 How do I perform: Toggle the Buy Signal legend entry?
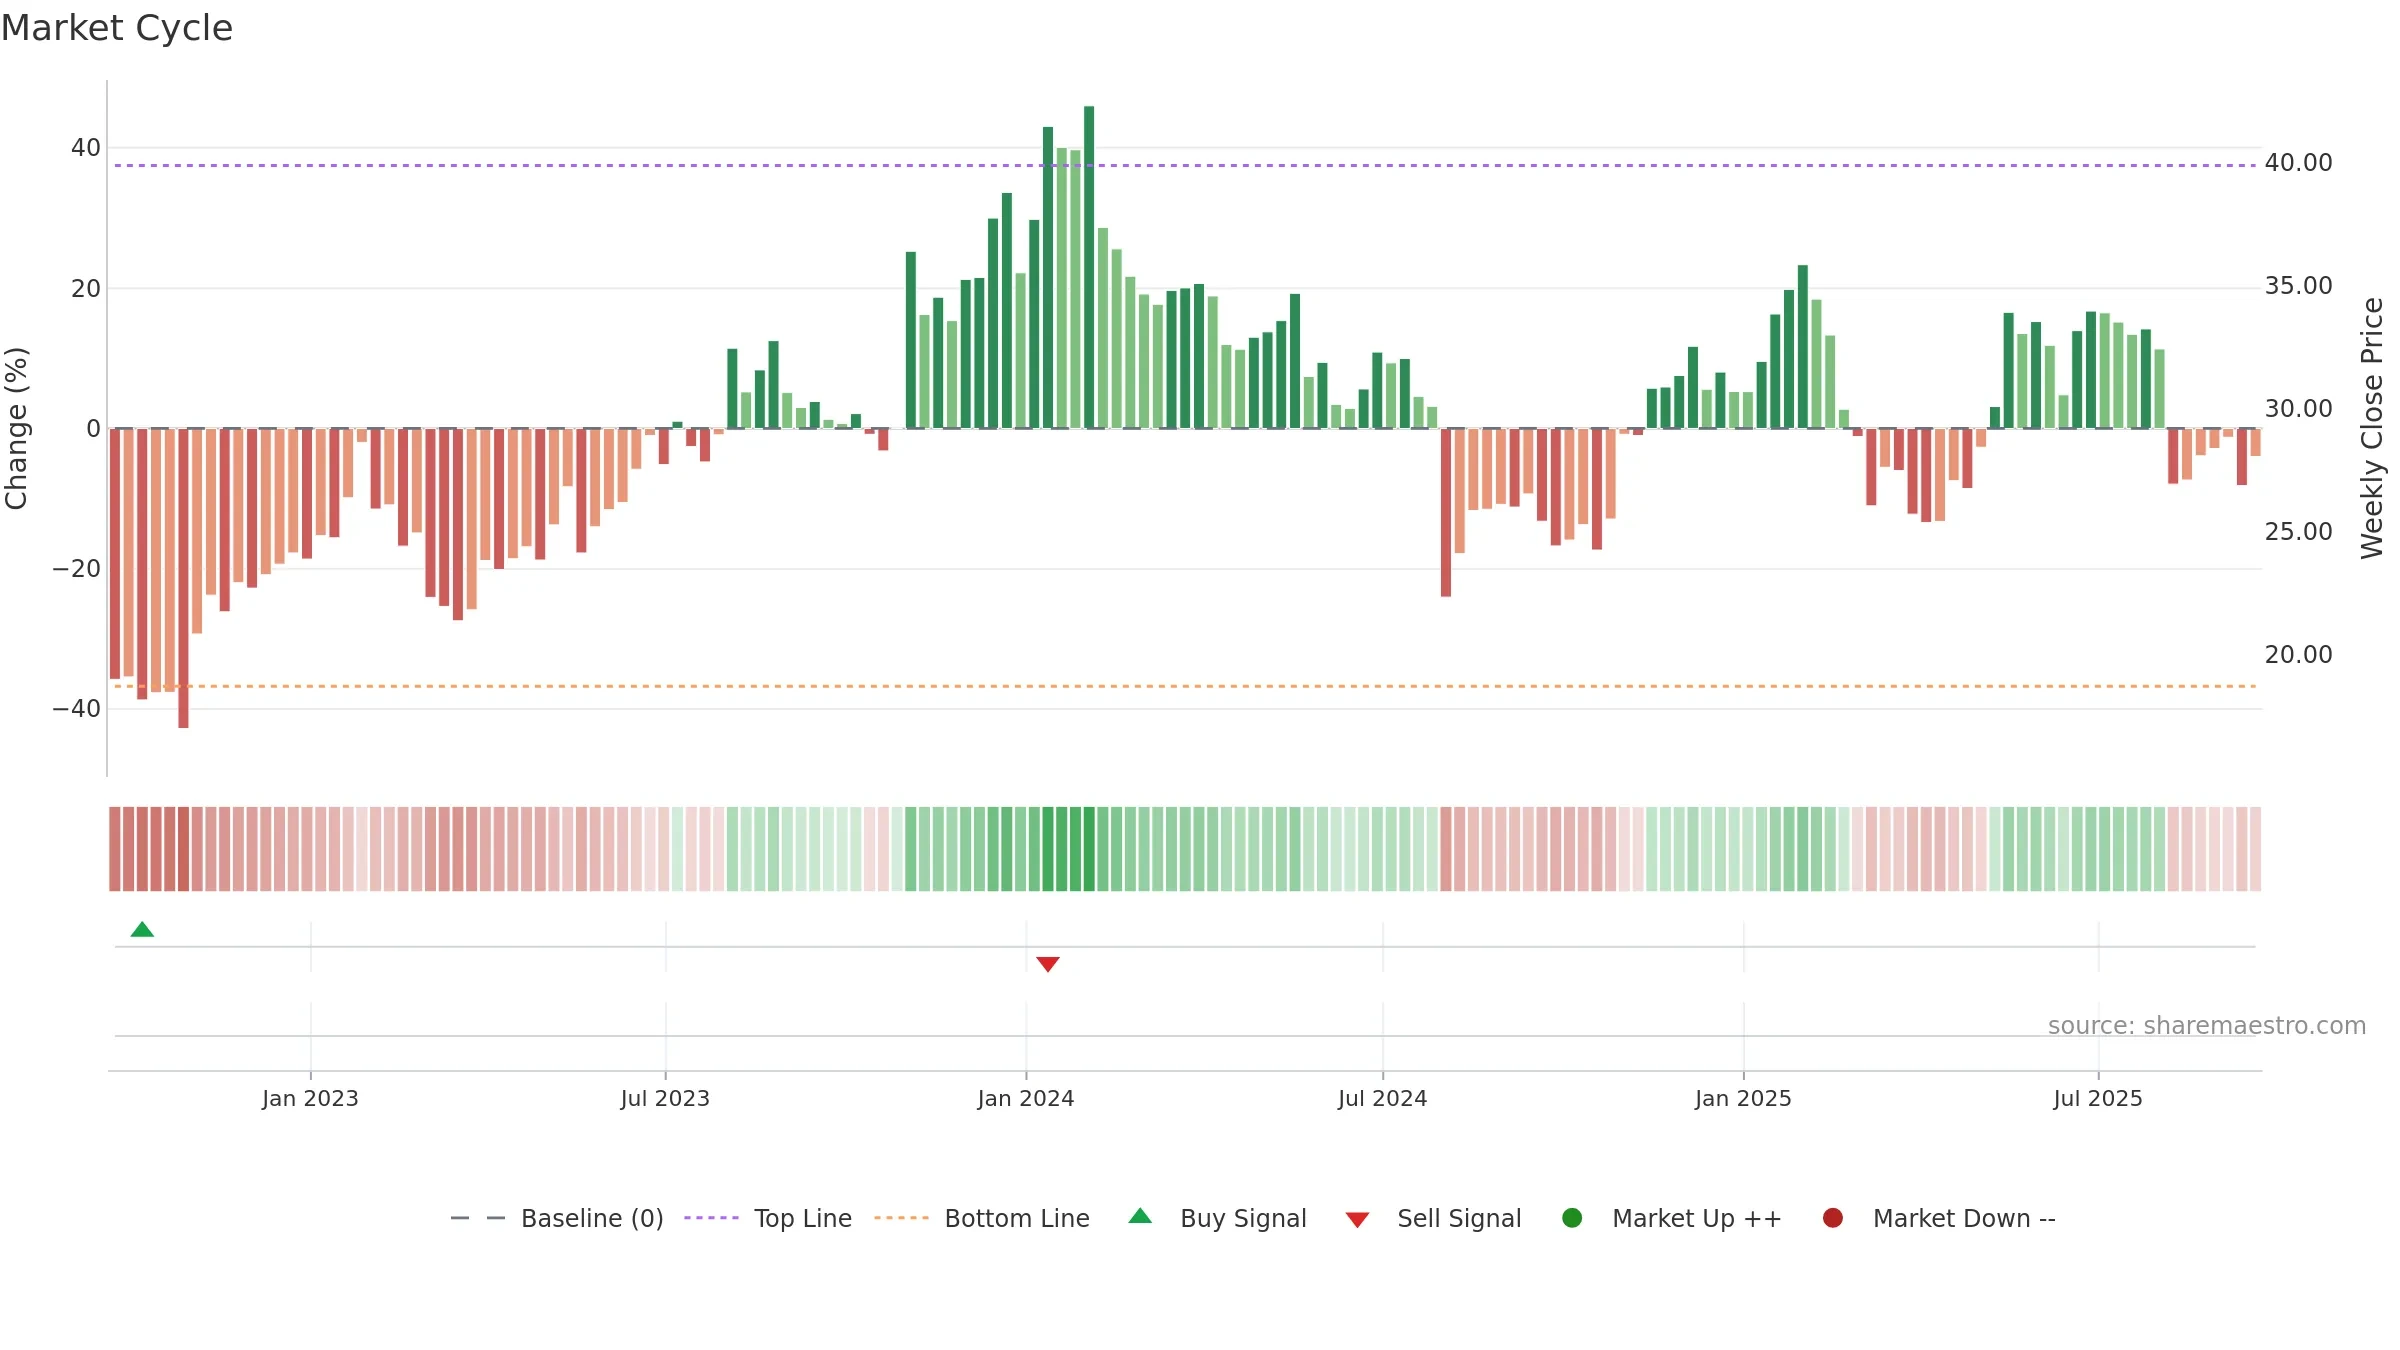[x=1217, y=1218]
